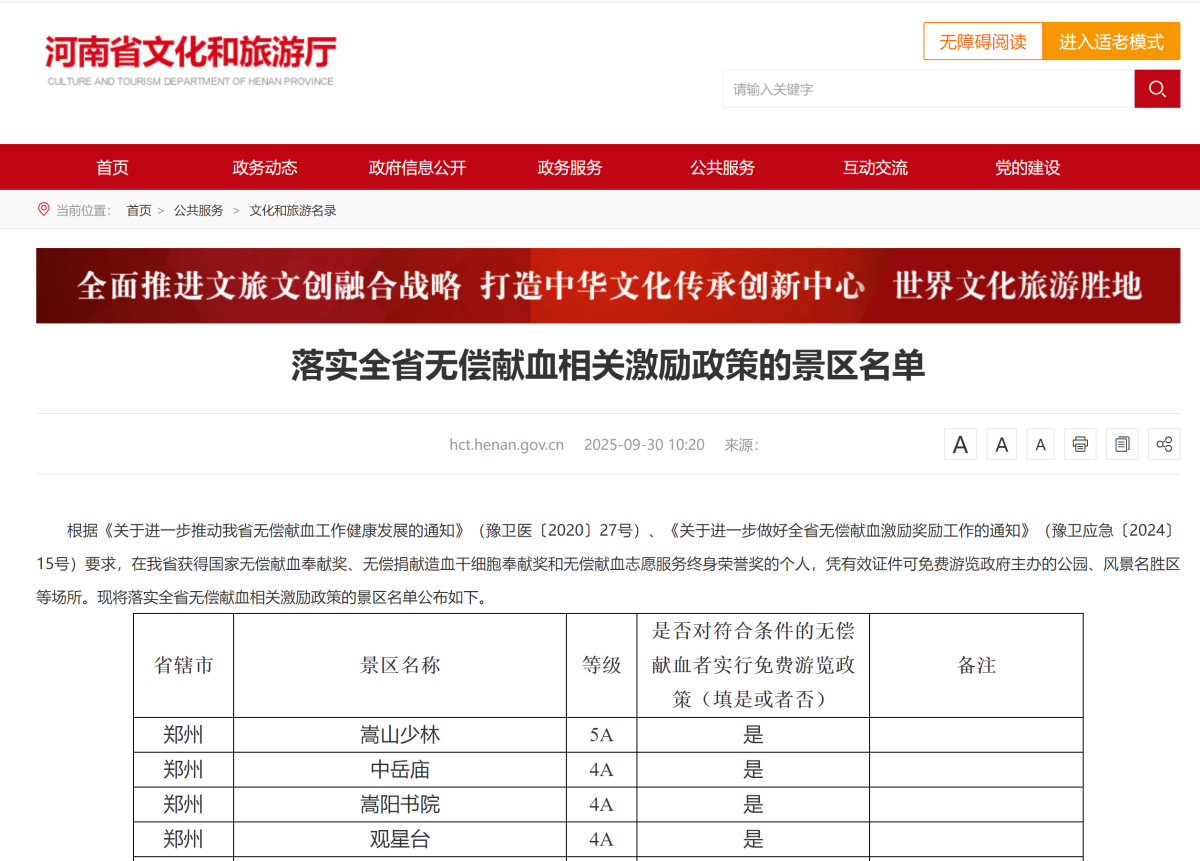Click 是 in the 中岳庙 row
1200x861 pixels.
click(753, 770)
